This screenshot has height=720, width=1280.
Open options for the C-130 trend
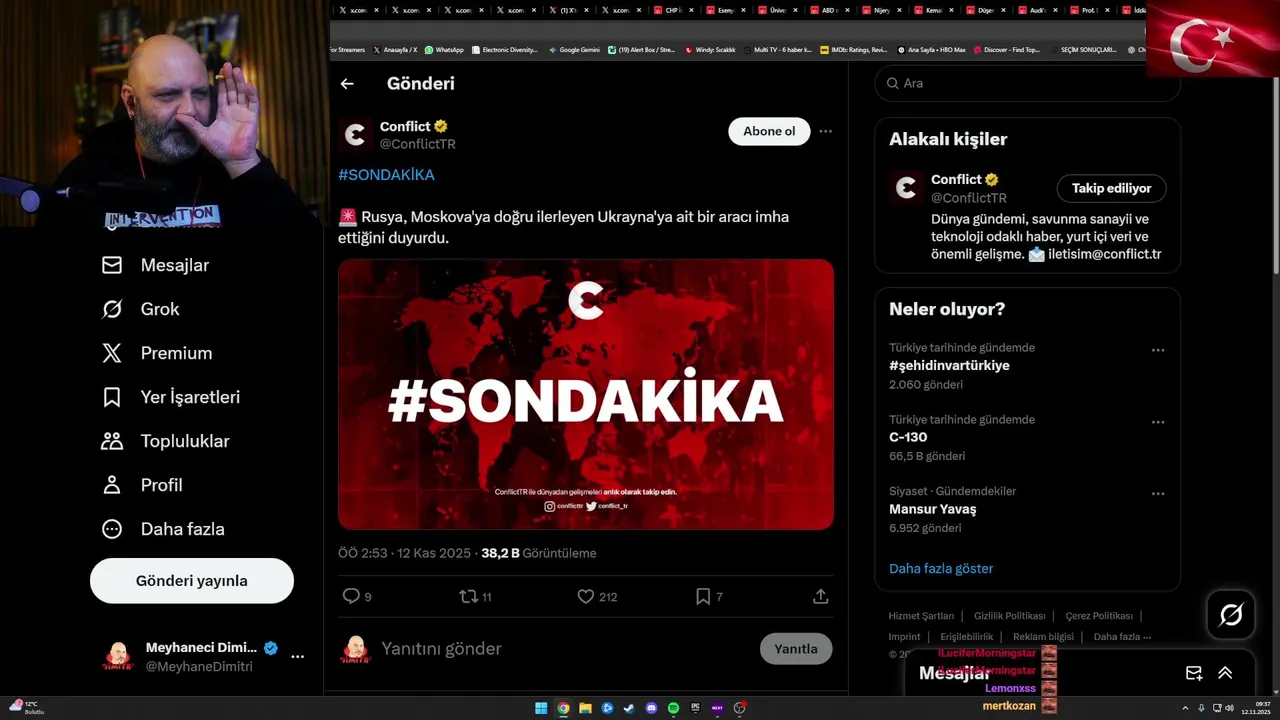coord(1158,422)
